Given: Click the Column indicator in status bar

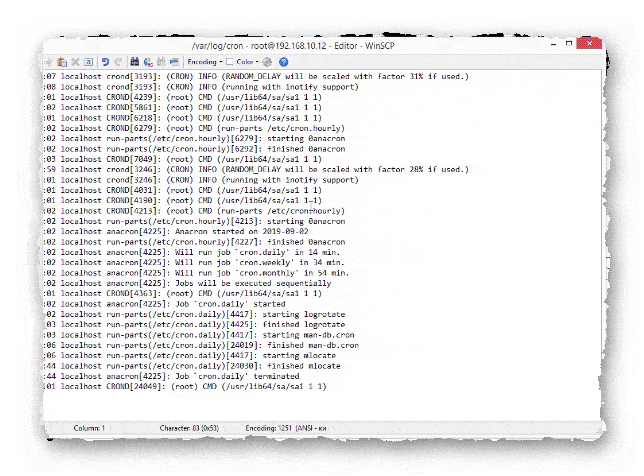Looking at the screenshot, I should pyautogui.click(x=89, y=427).
